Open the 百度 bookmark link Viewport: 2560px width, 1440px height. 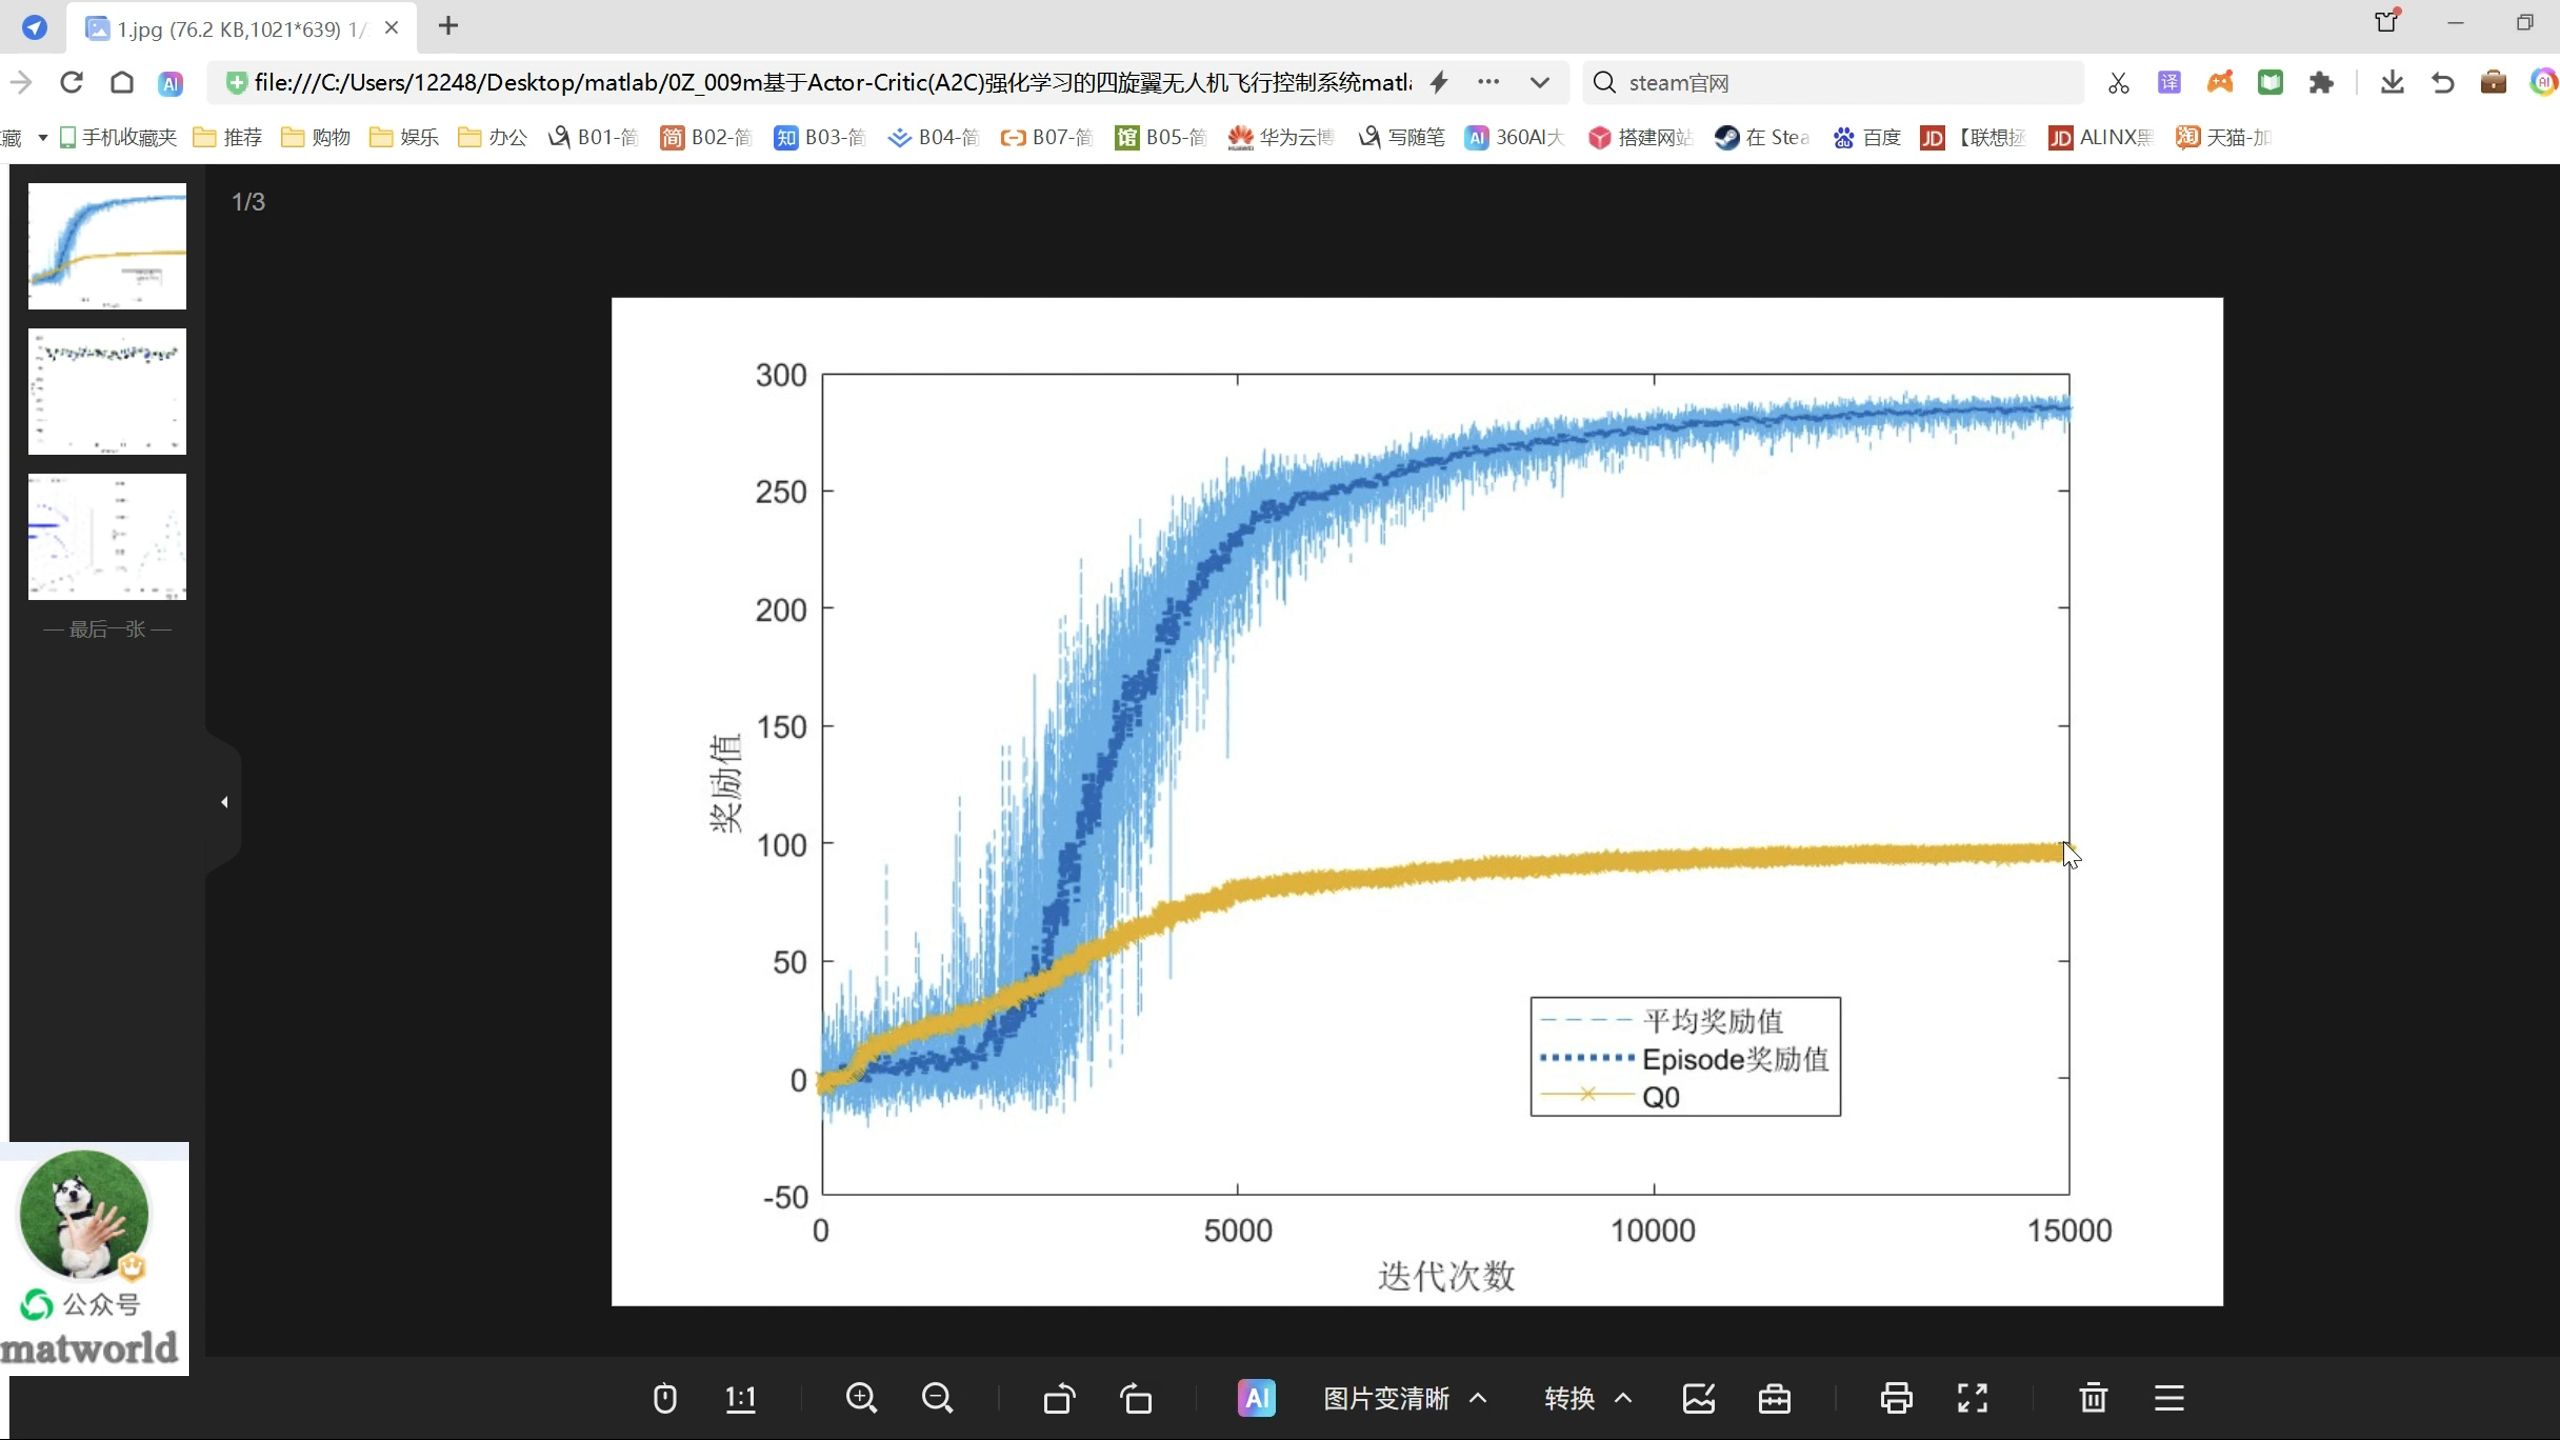[x=1867, y=137]
